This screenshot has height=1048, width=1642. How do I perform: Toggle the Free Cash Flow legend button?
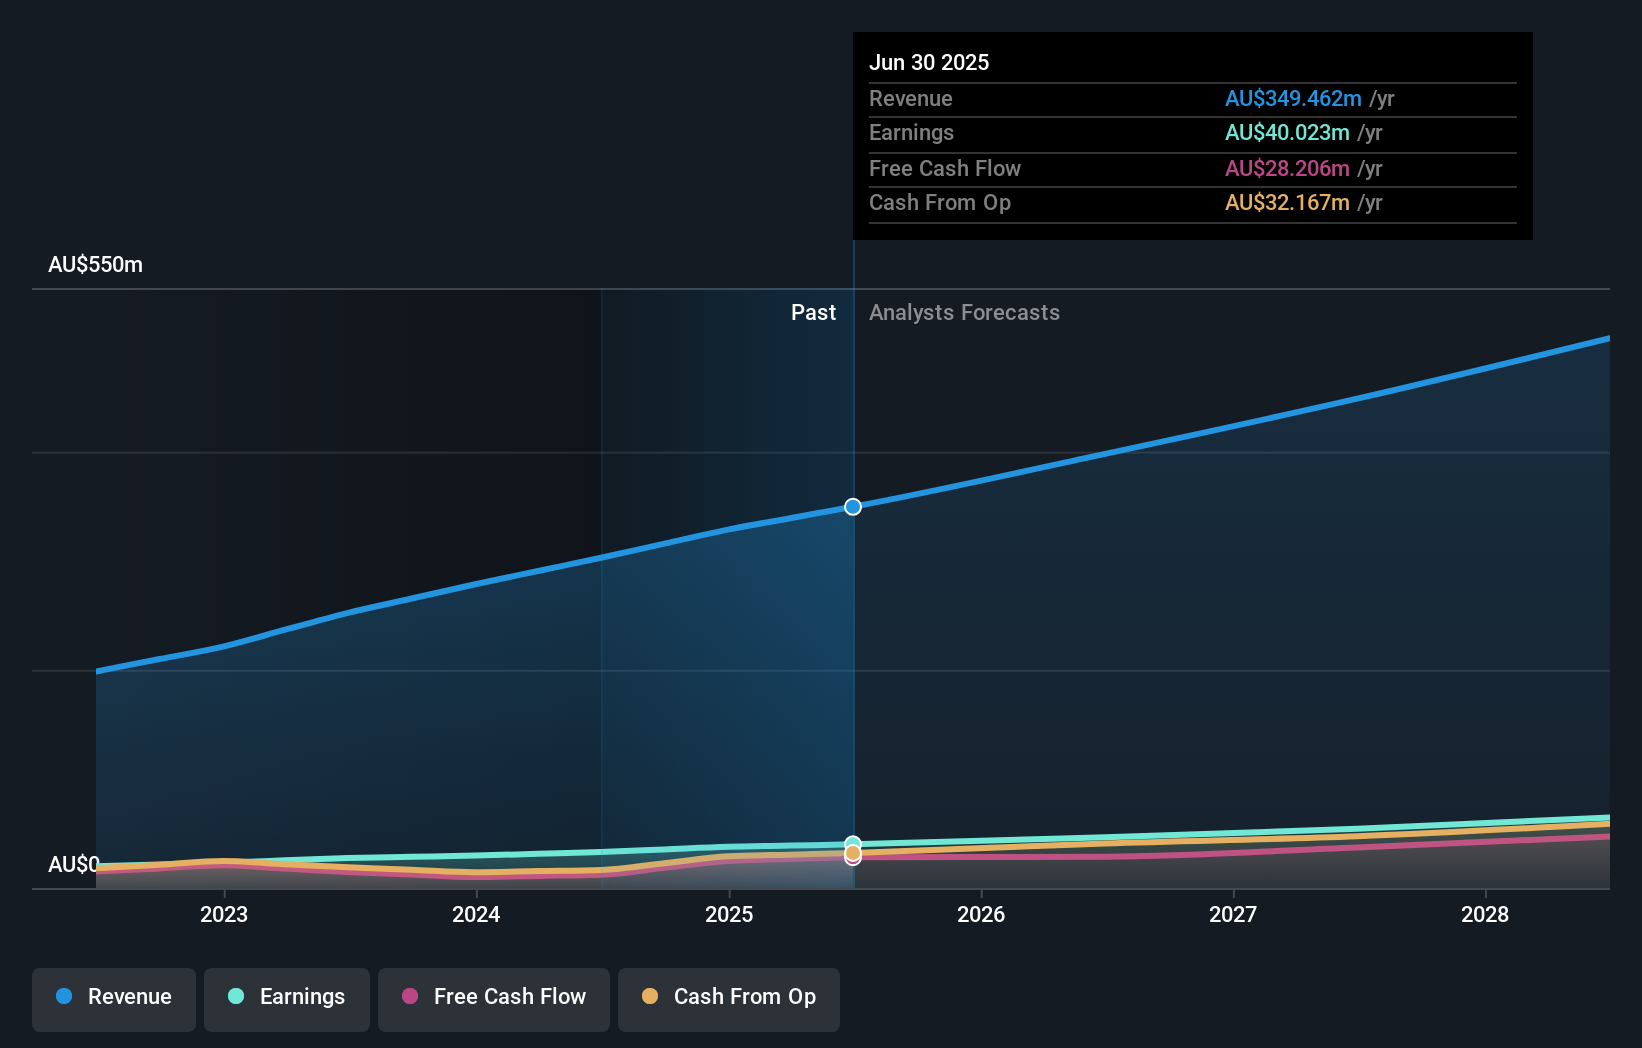(494, 999)
